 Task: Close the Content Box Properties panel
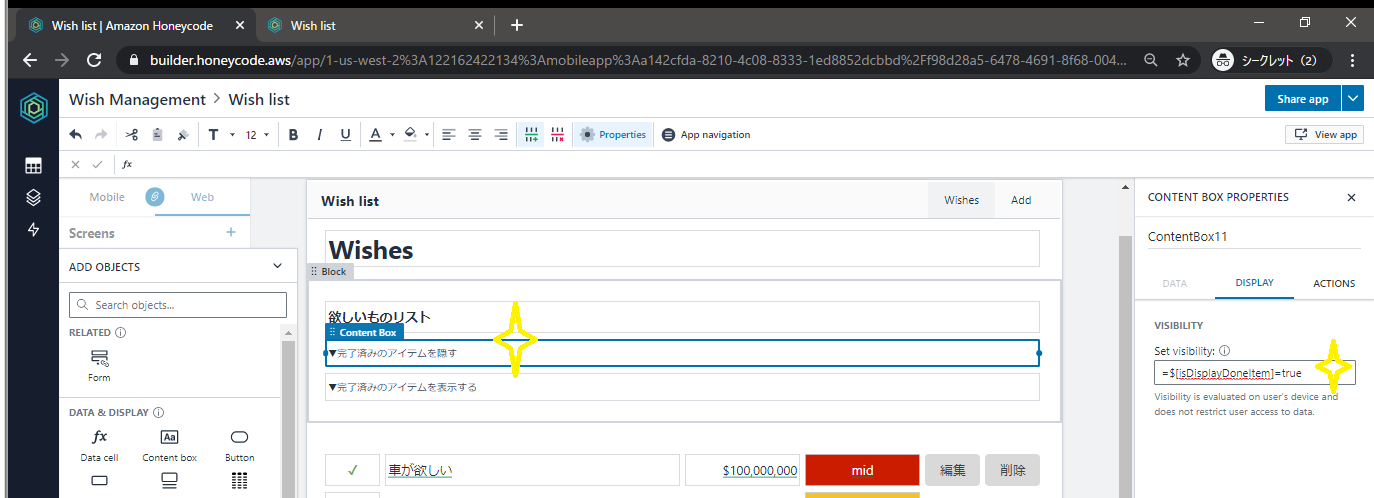tap(1351, 198)
